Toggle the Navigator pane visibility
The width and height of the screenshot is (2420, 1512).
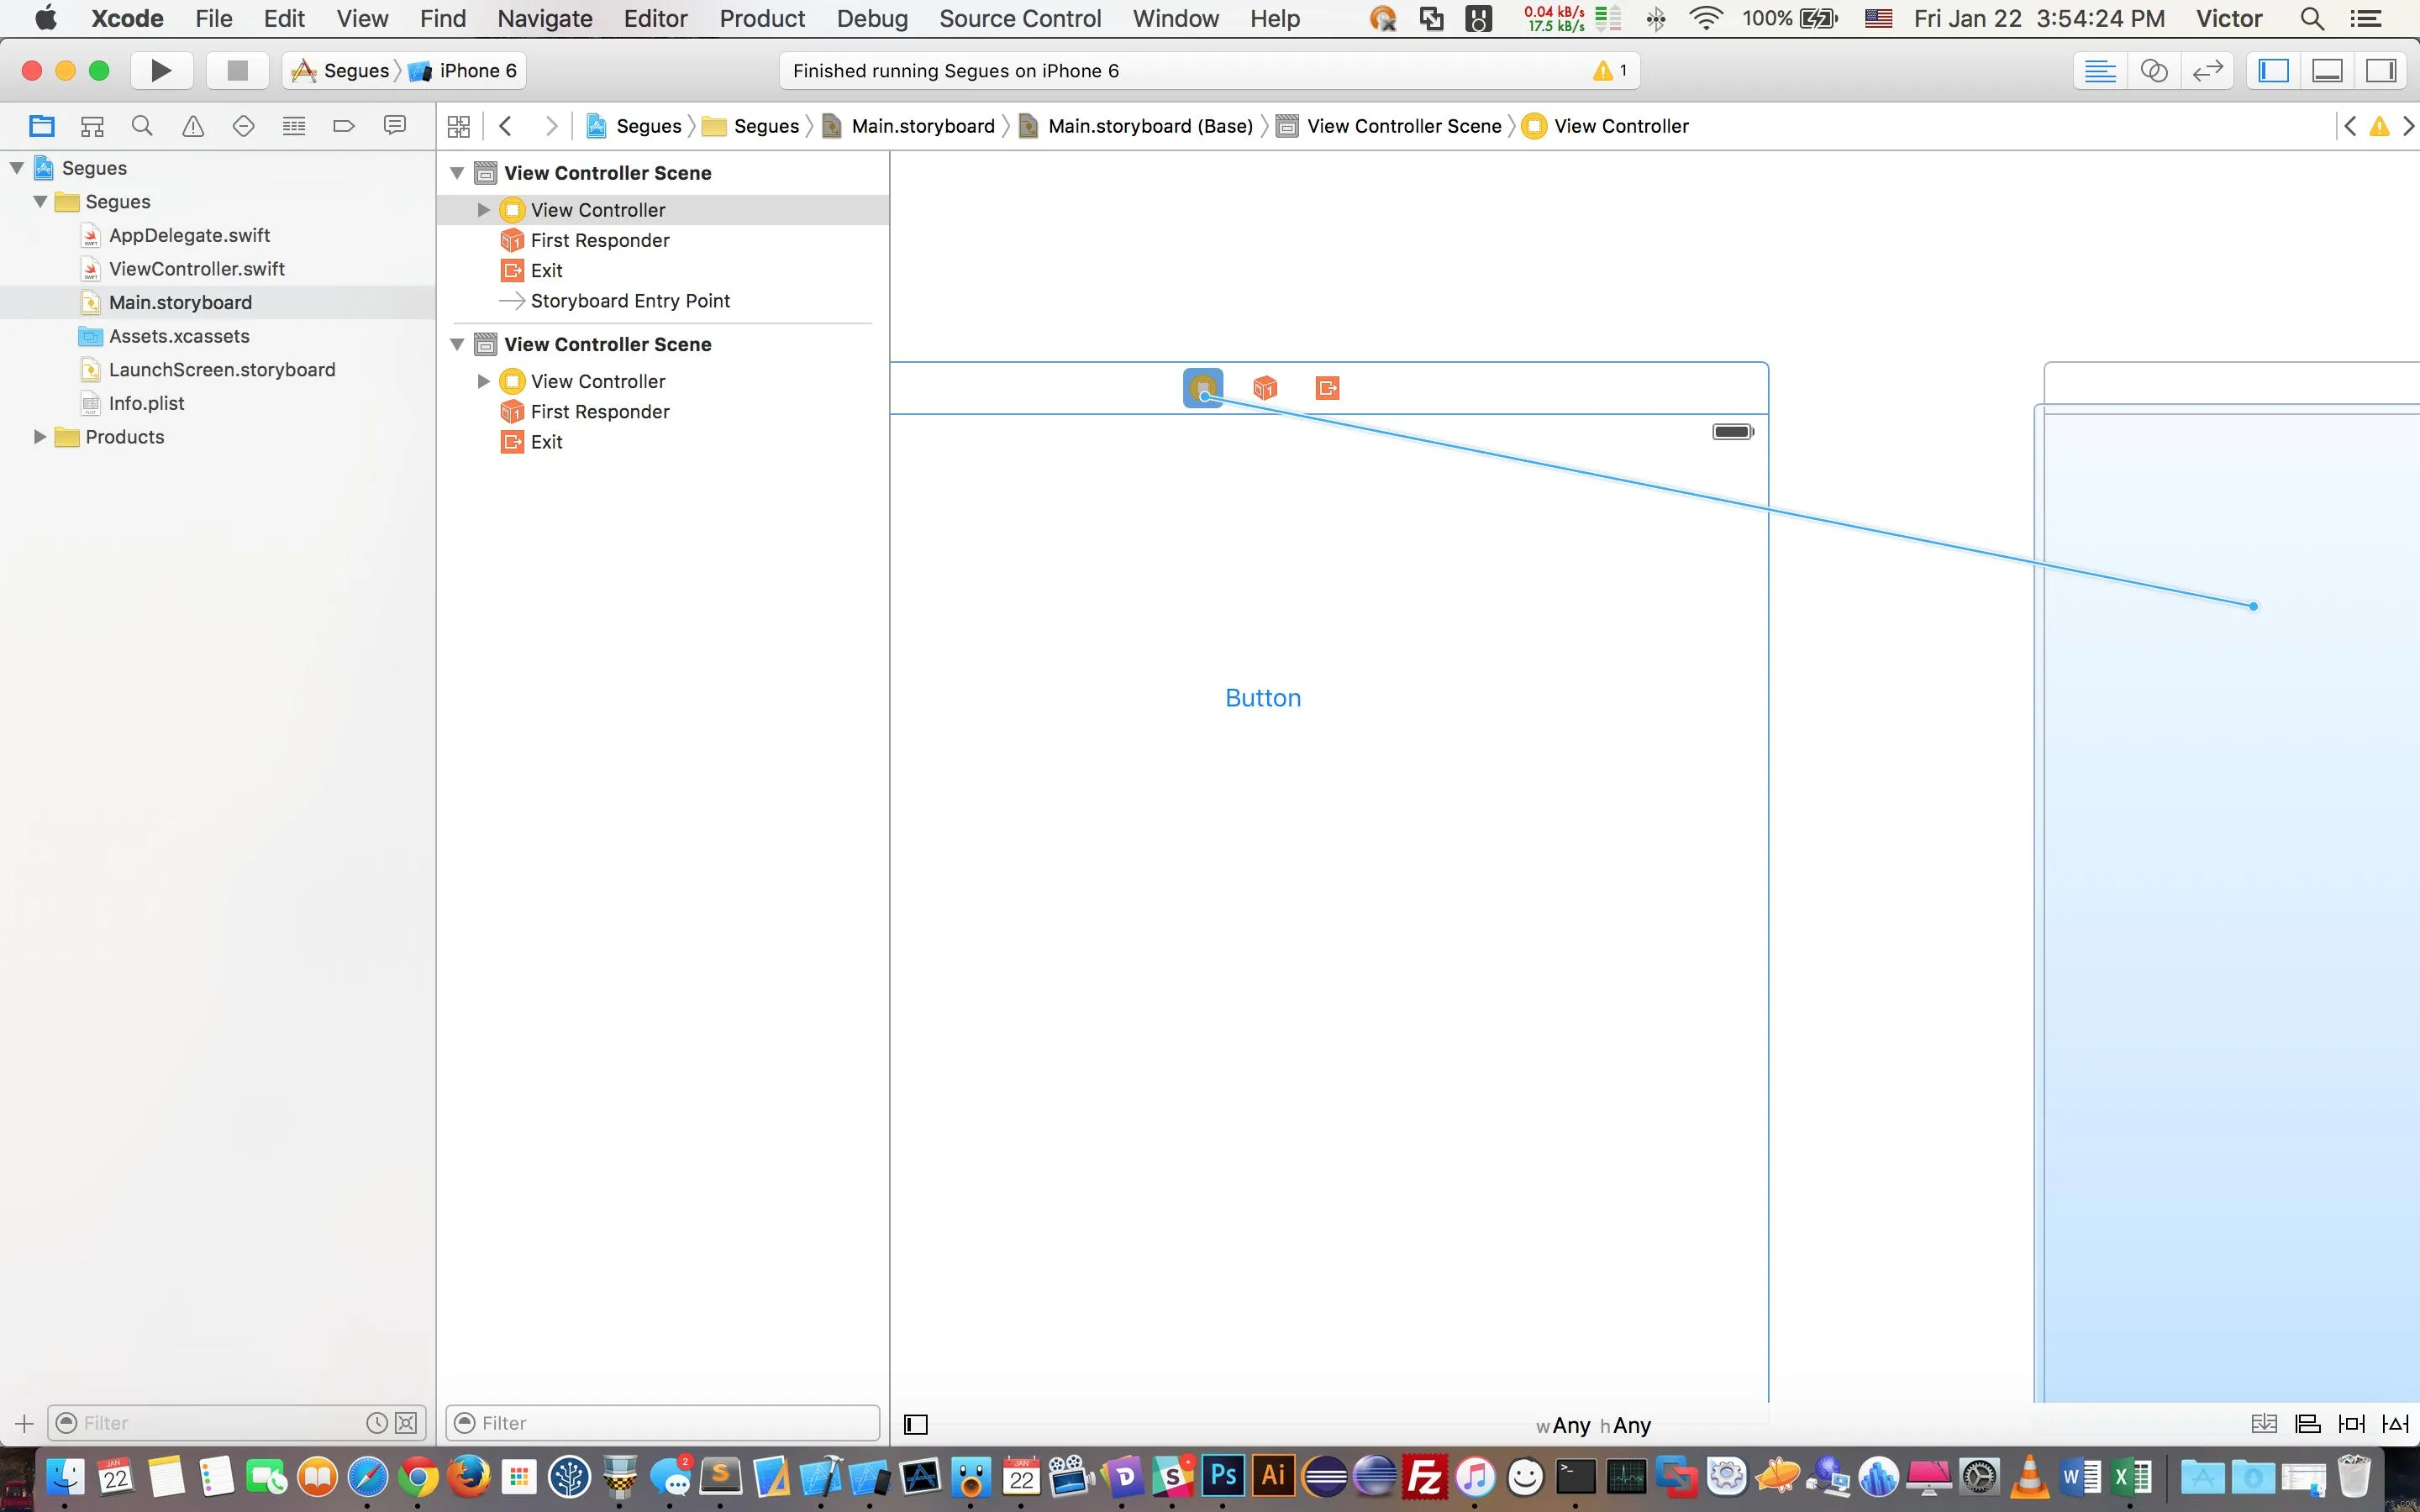2273,70
